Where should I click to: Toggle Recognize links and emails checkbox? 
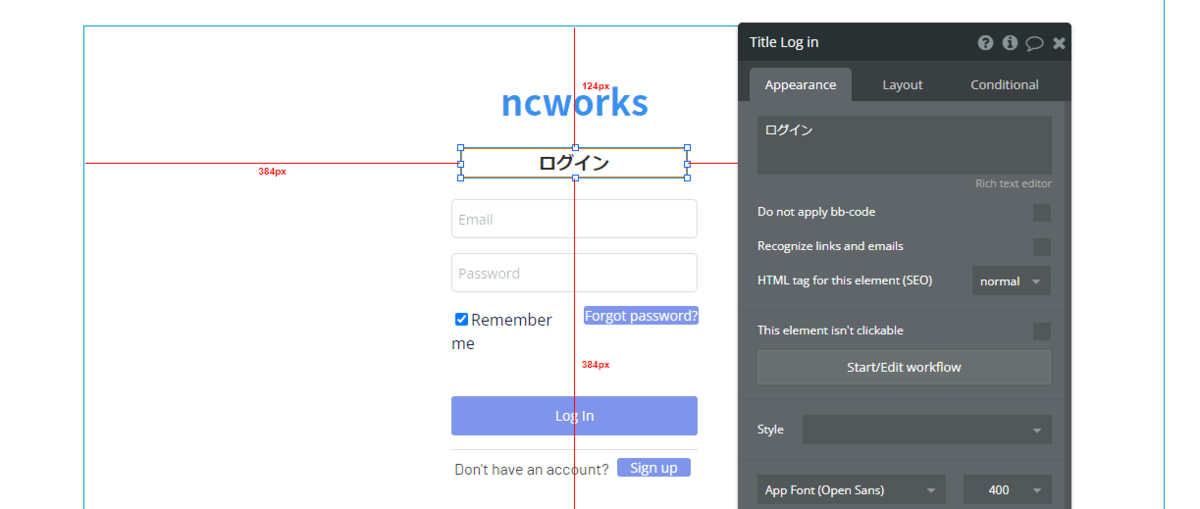pyautogui.click(x=1042, y=247)
